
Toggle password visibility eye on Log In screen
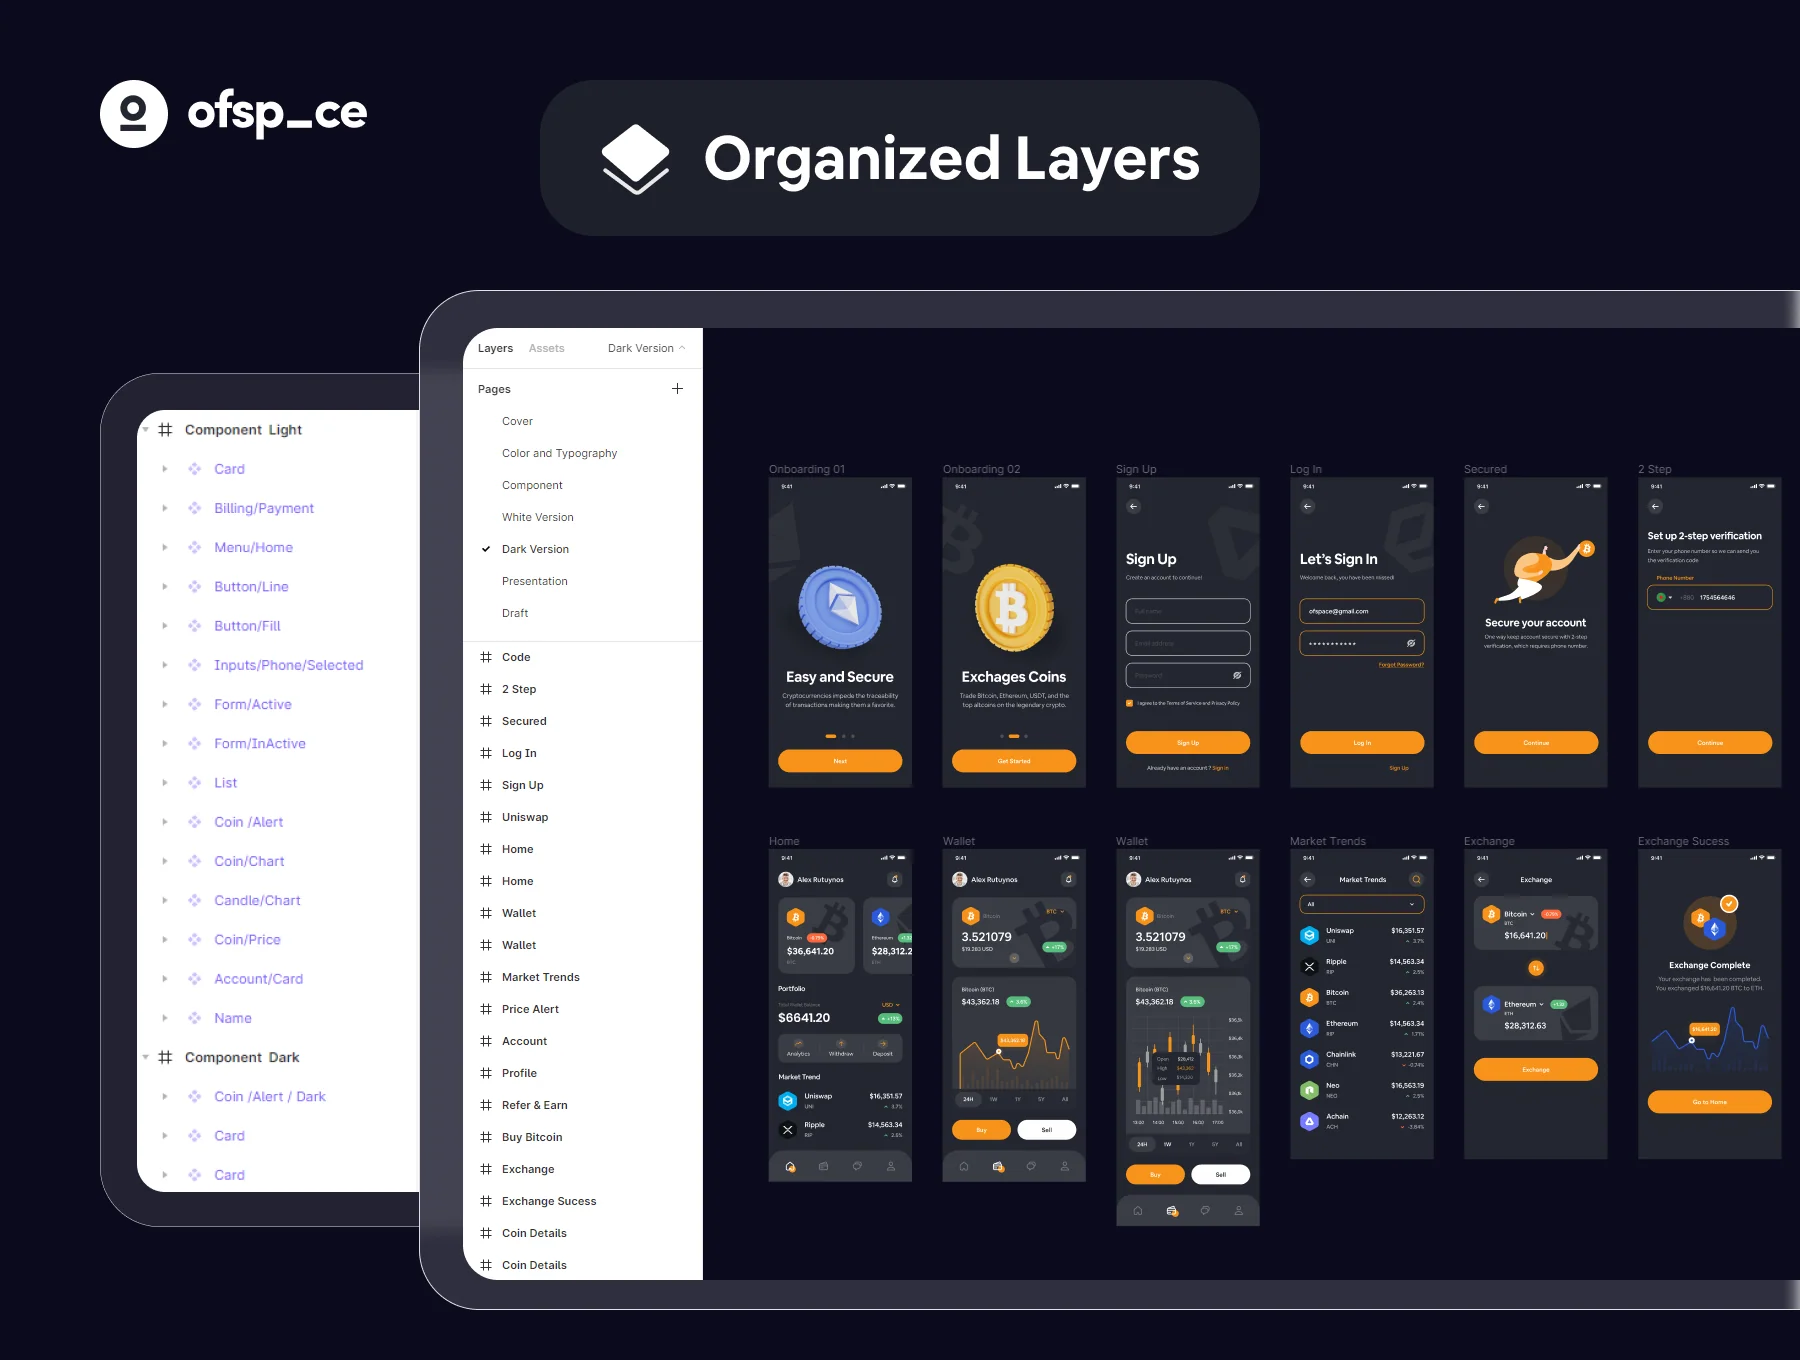pos(1411,643)
